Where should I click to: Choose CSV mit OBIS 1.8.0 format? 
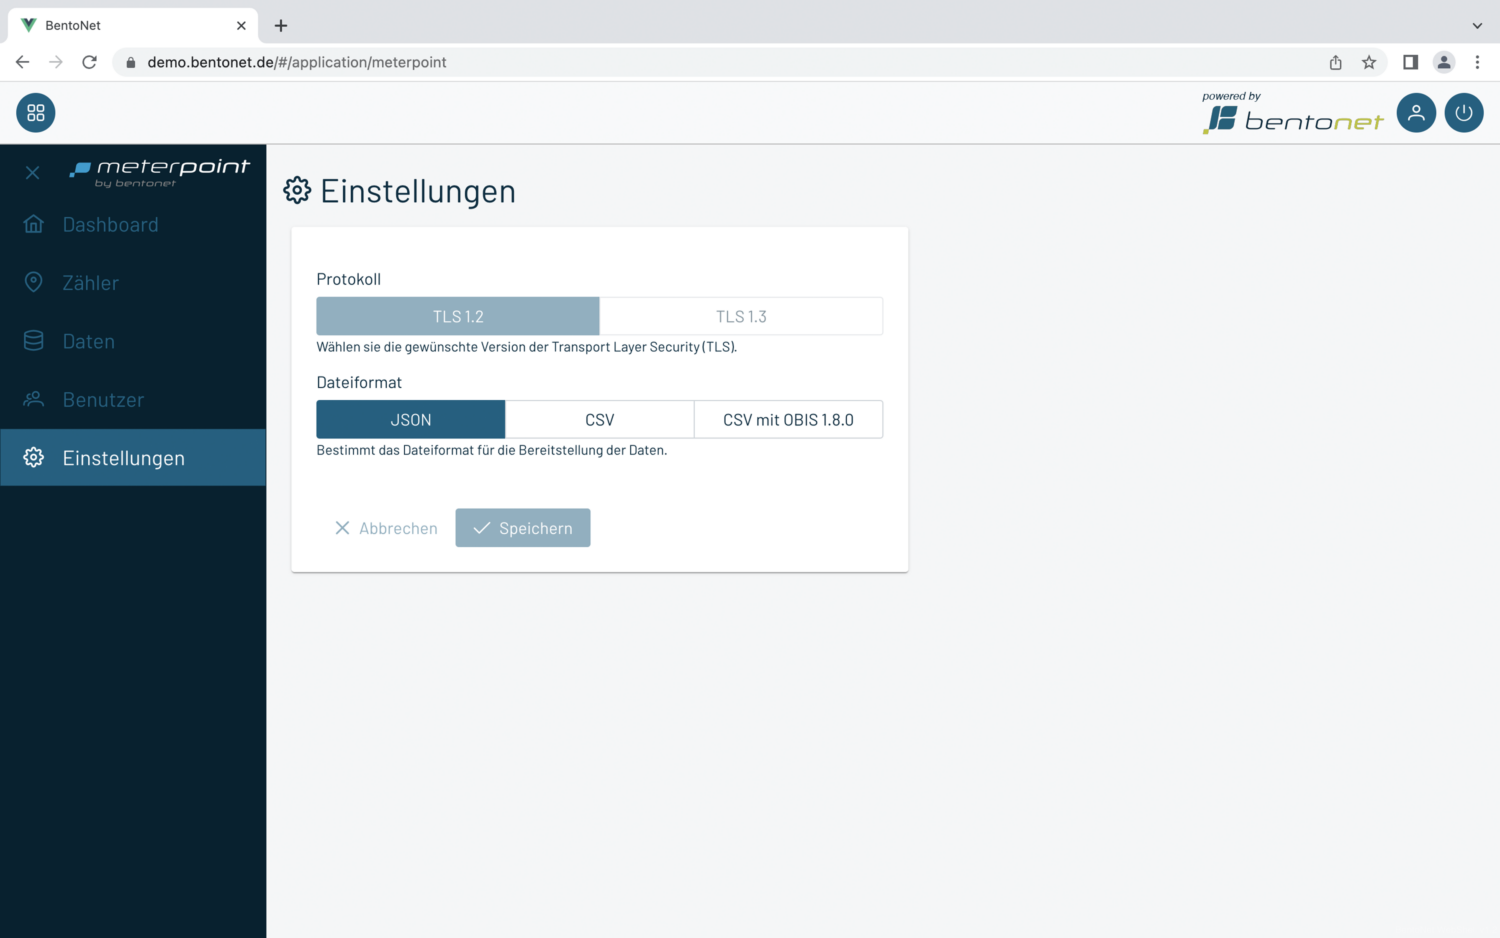[x=789, y=420]
